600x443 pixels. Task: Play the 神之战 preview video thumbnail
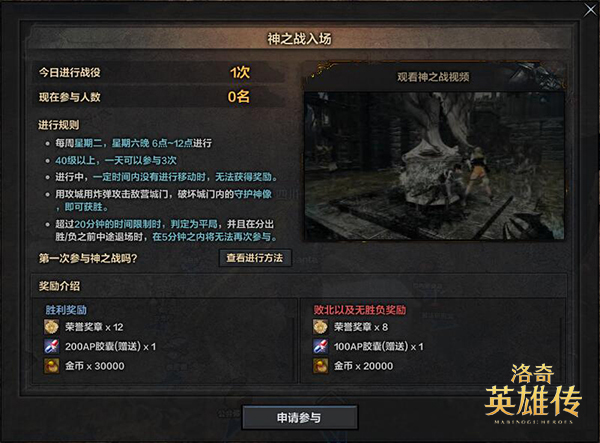(x=434, y=166)
